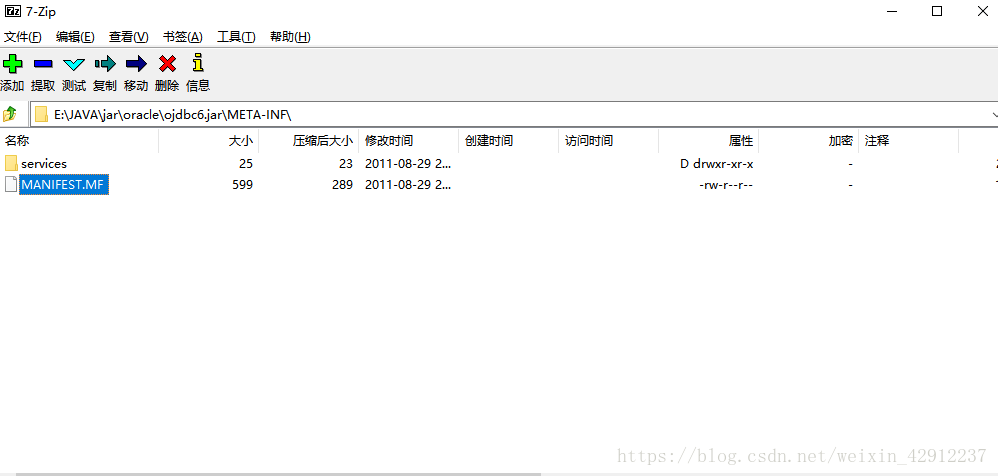Sort by the 注释 column header
The width and height of the screenshot is (998, 476).
(908, 141)
